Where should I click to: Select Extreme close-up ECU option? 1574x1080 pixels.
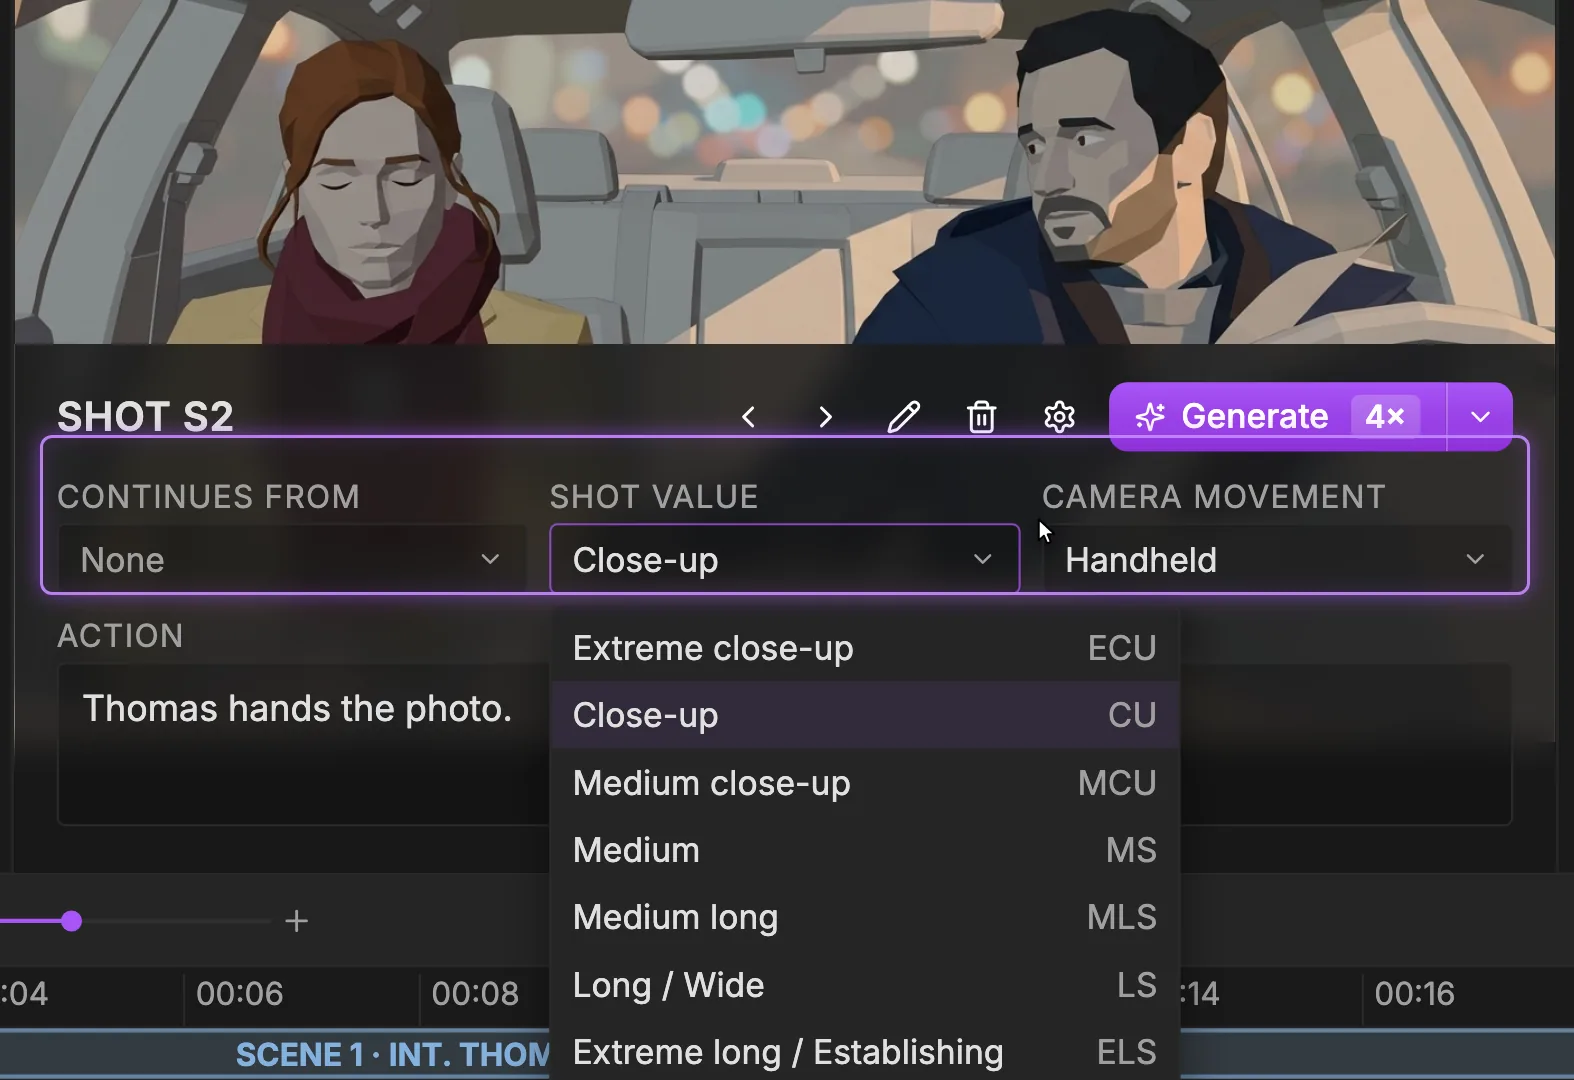pos(865,648)
